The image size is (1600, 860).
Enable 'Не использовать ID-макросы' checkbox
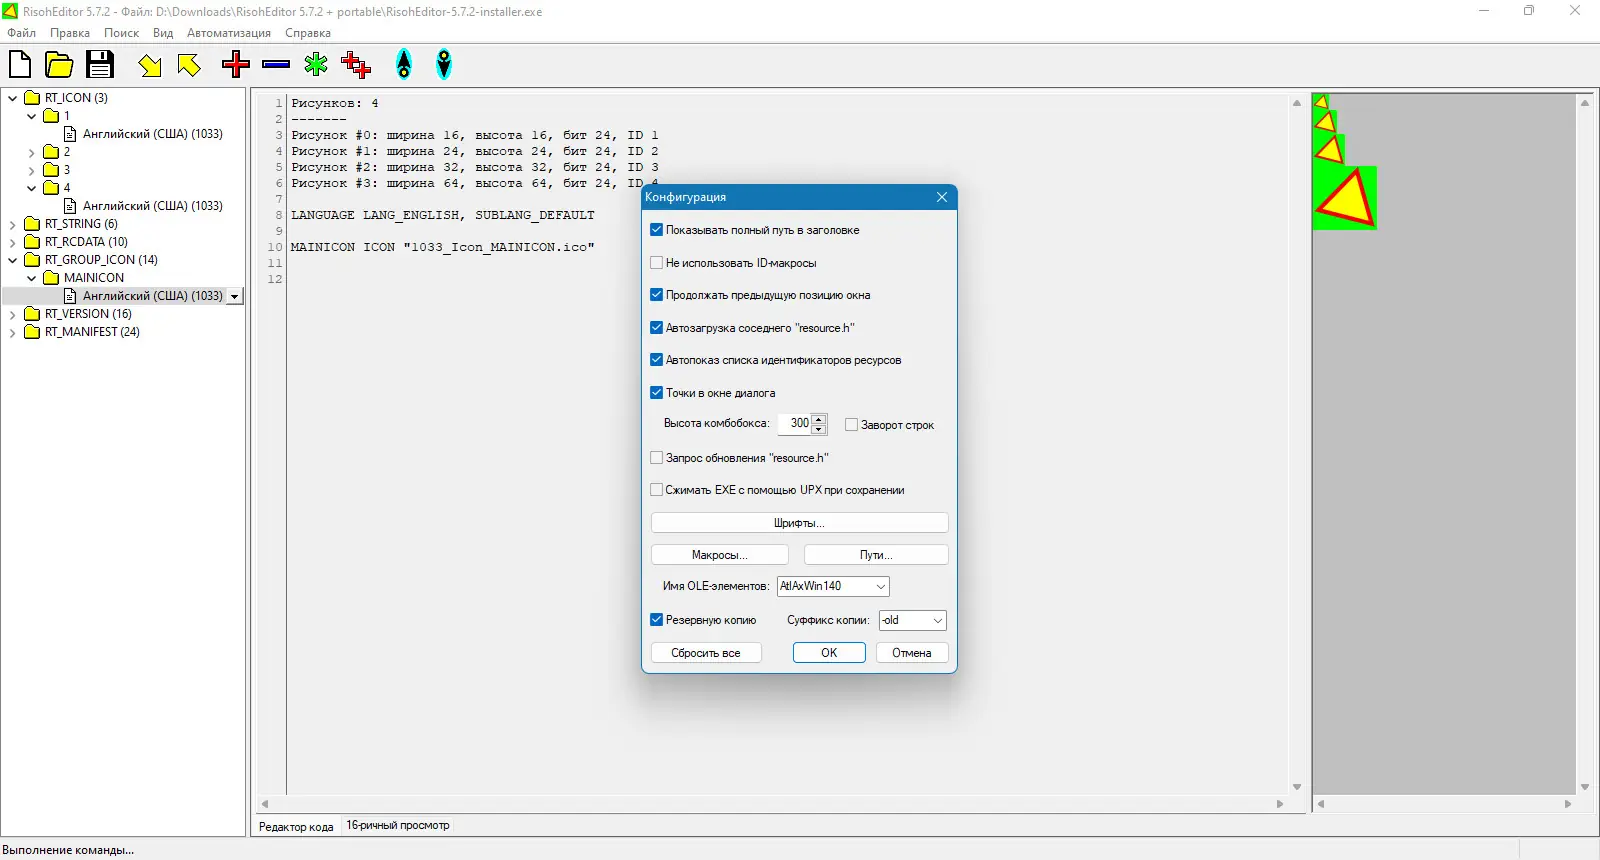pos(657,263)
